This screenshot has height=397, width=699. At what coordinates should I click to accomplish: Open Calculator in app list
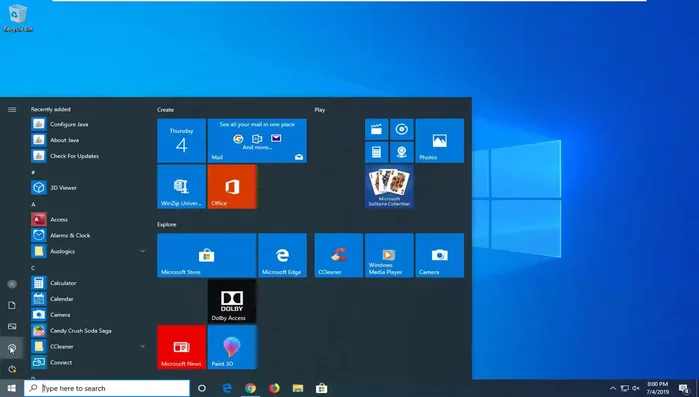click(x=88, y=283)
